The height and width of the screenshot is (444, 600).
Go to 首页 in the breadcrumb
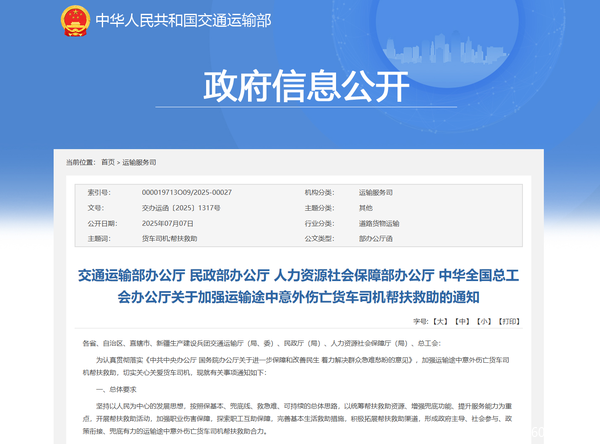[x=108, y=161]
